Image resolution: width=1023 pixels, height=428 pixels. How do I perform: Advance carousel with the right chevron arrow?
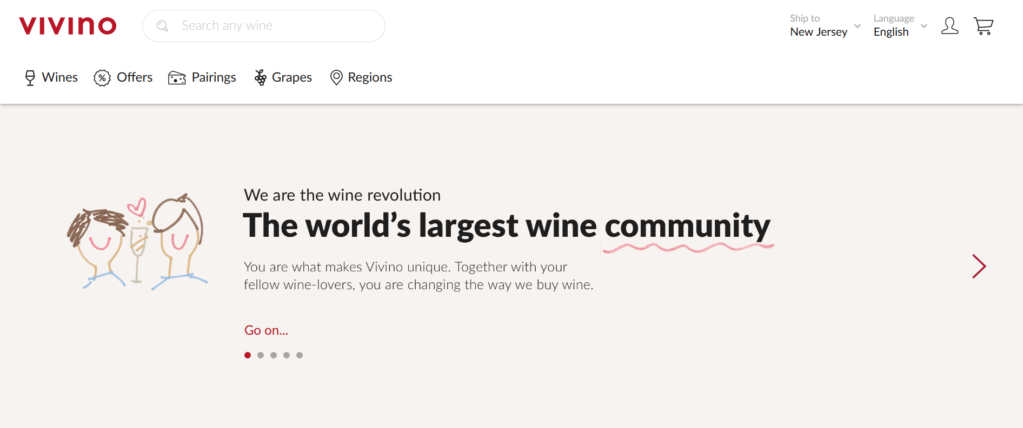pyautogui.click(x=979, y=266)
